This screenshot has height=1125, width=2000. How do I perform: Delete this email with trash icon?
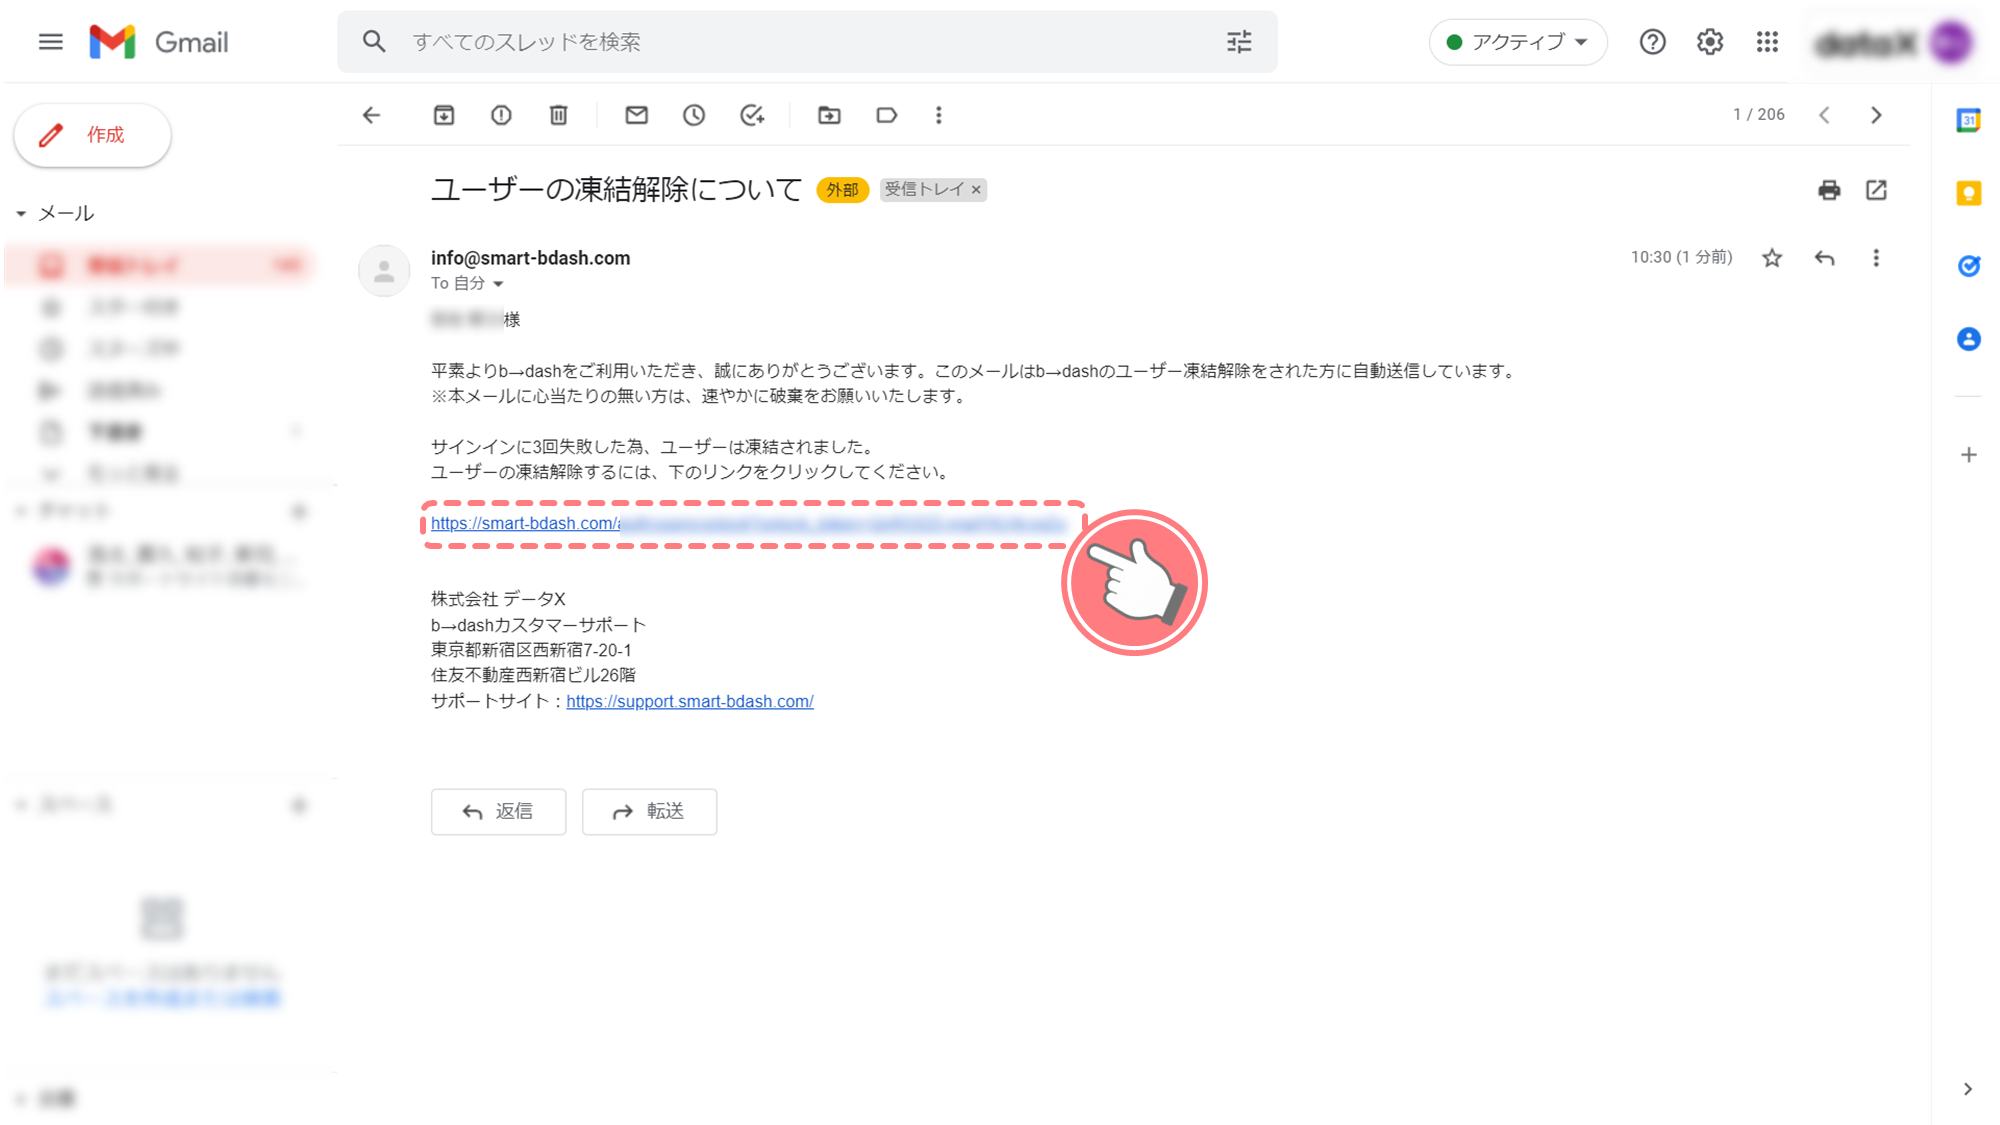559,115
